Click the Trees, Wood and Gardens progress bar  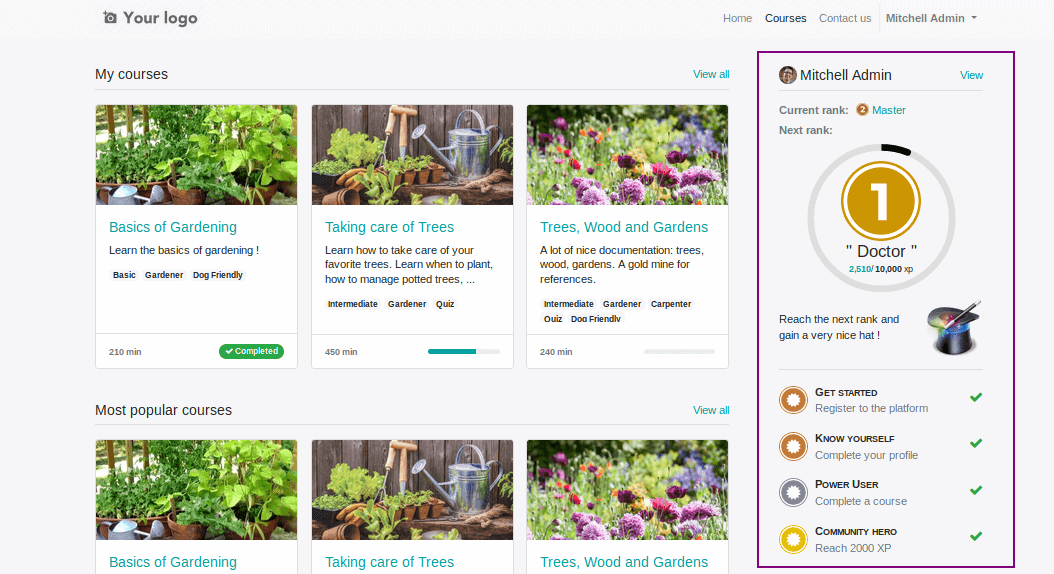point(679,352)
